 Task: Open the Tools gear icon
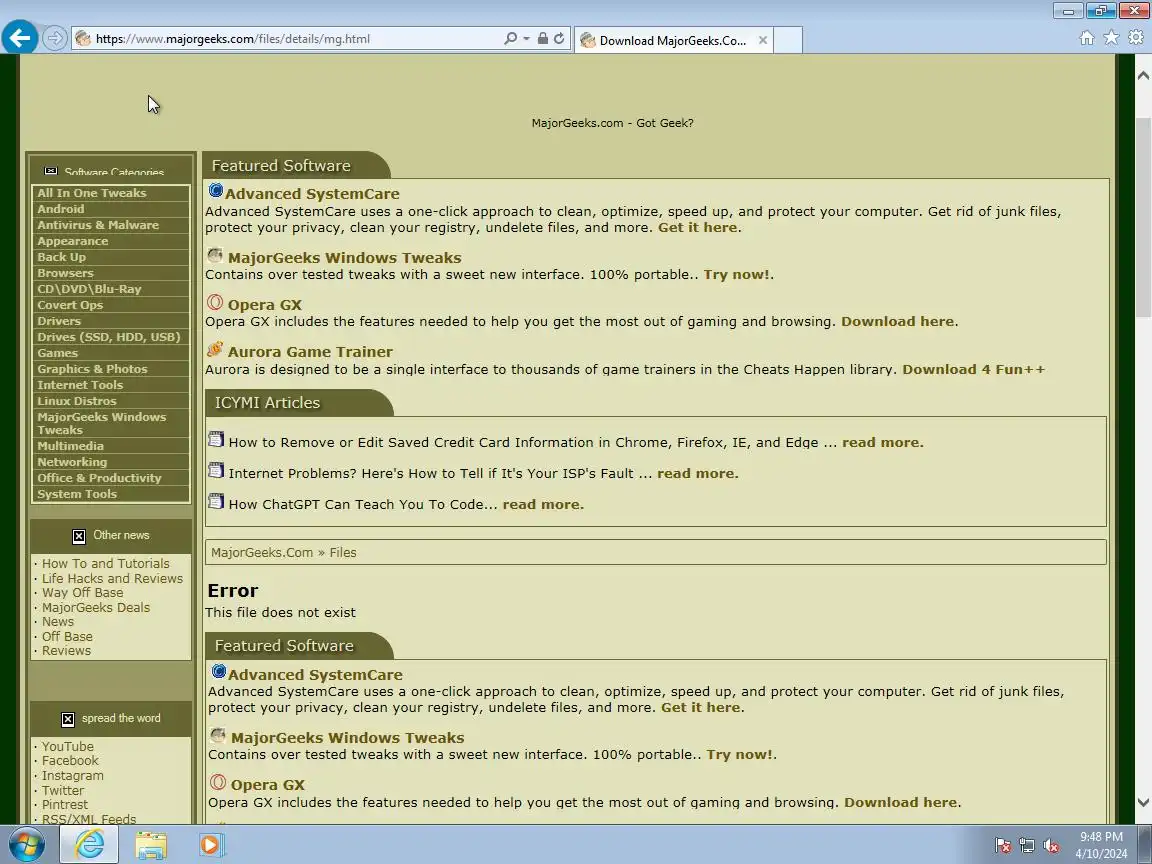pyautogui.click(x=1136, y=37)
